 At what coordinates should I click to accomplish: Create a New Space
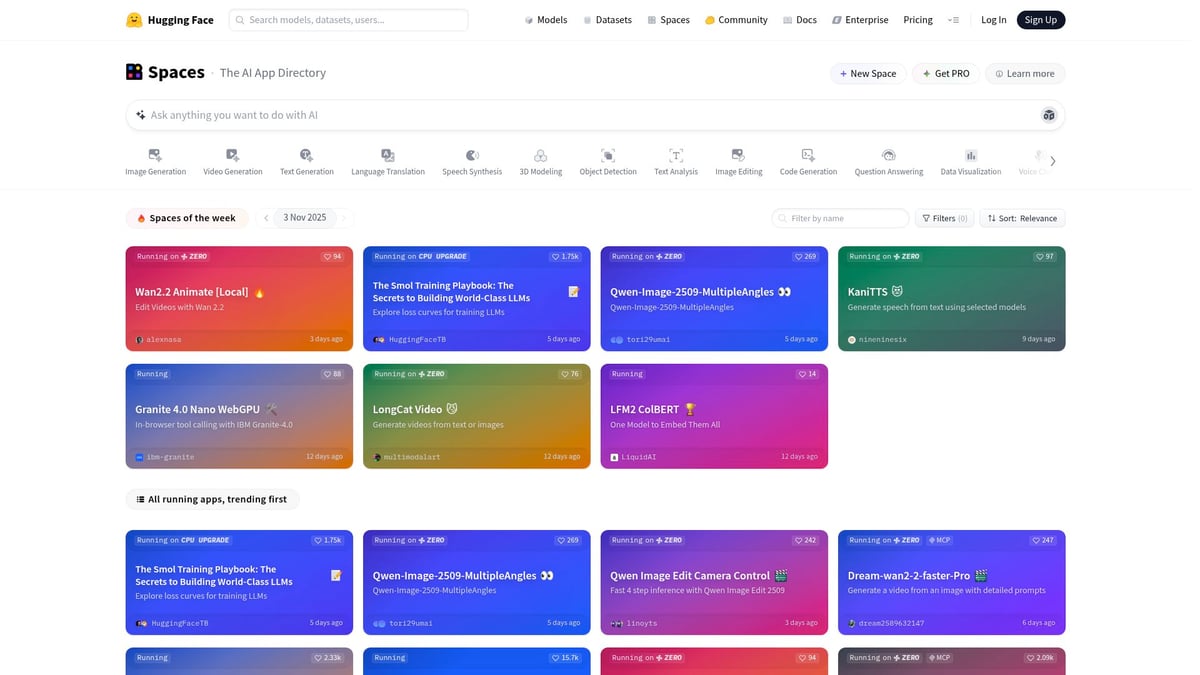867,73
